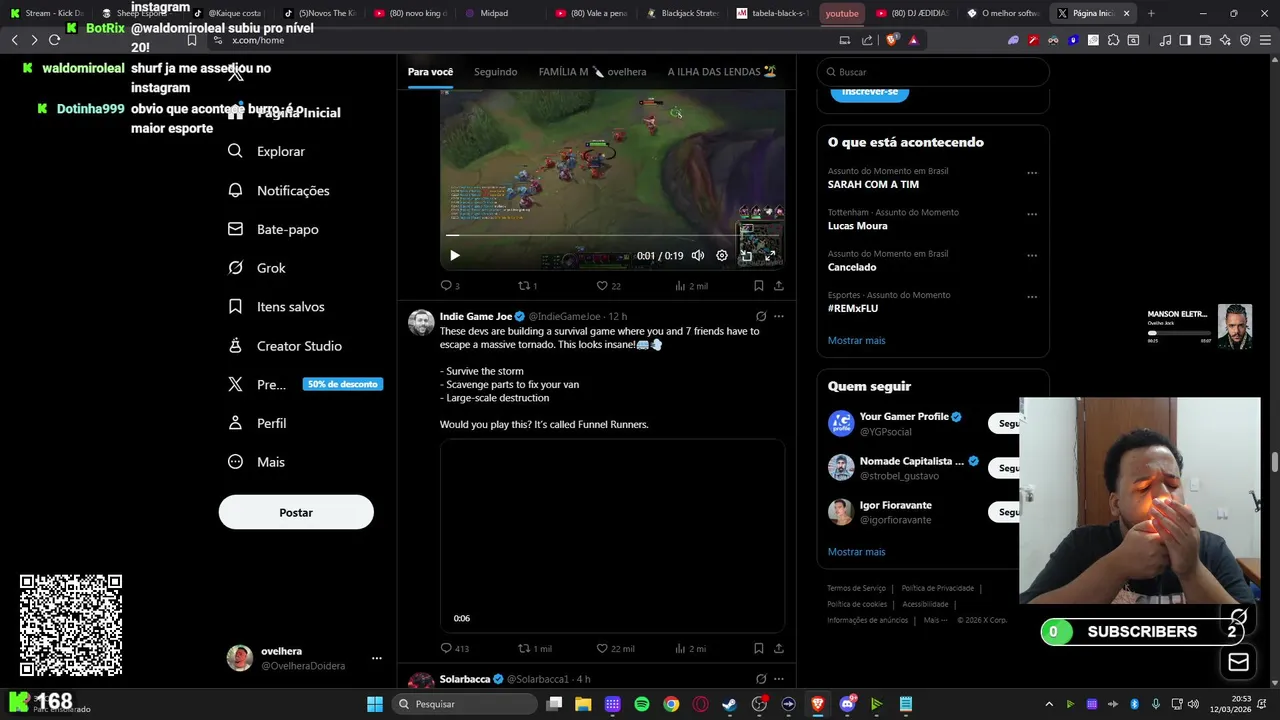Screen dimensions: 1280x720
Task: Show more trending topics via Mostrar mais
Action: tap(856, 340)
